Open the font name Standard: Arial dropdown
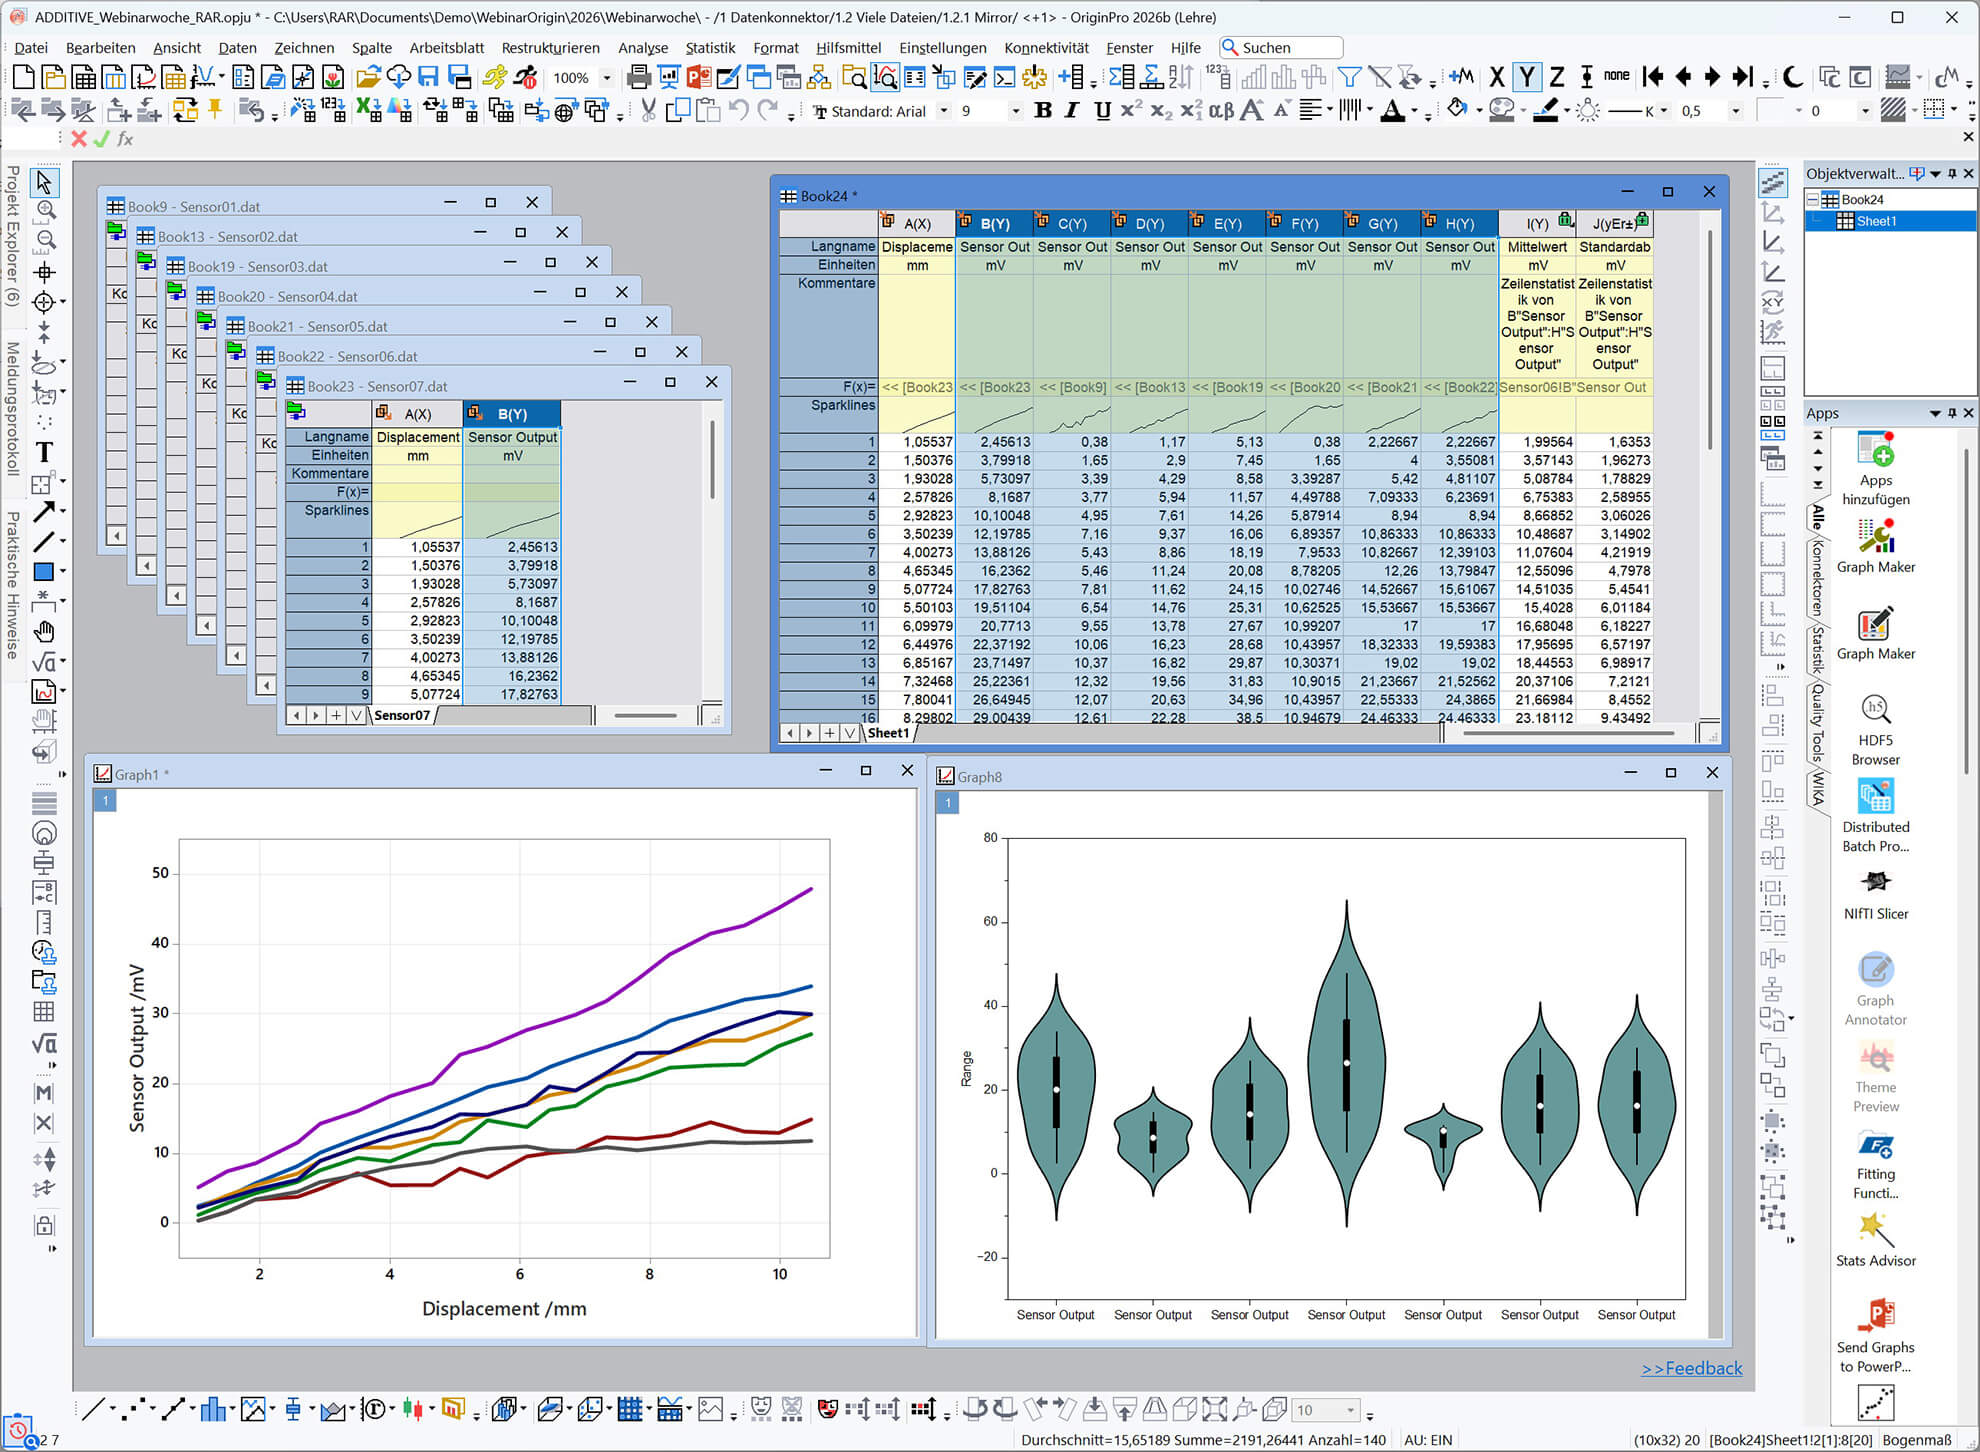The height and width of the screenshot is (1452, 1980). (x=943, y=111)
